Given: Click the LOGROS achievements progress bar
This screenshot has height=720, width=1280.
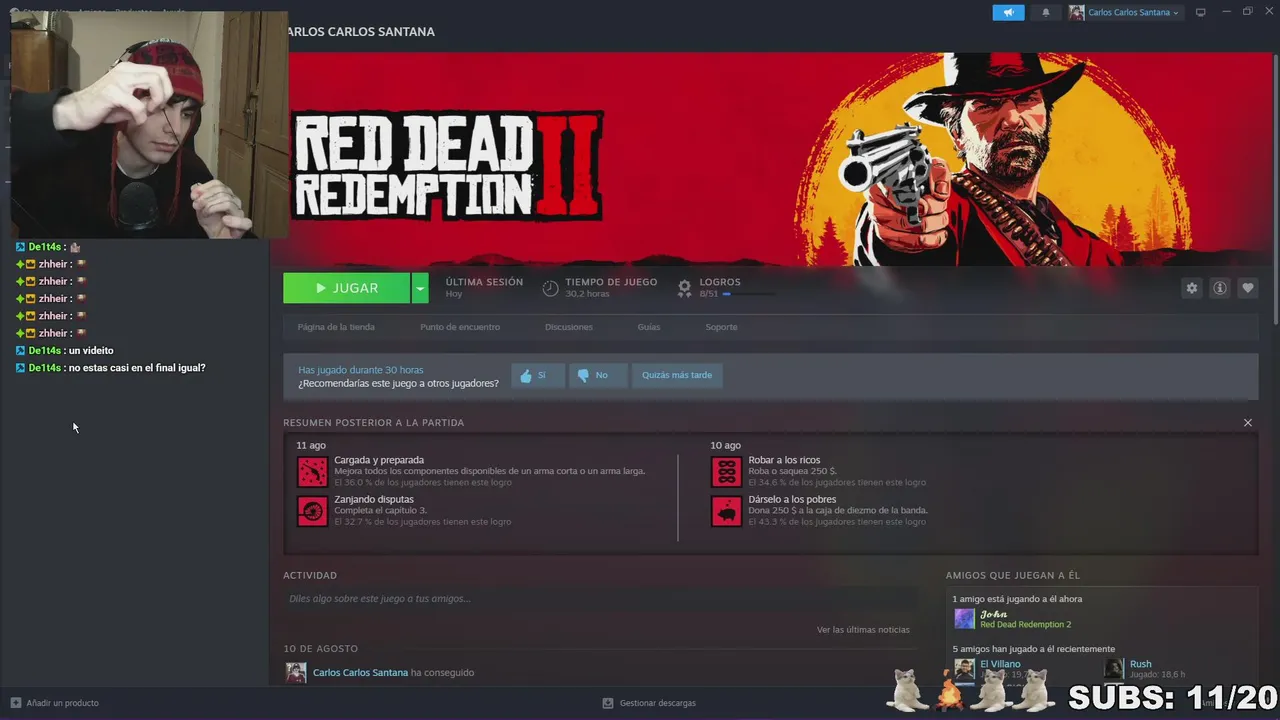Looking at the screenshot, I should click(748, 294).
